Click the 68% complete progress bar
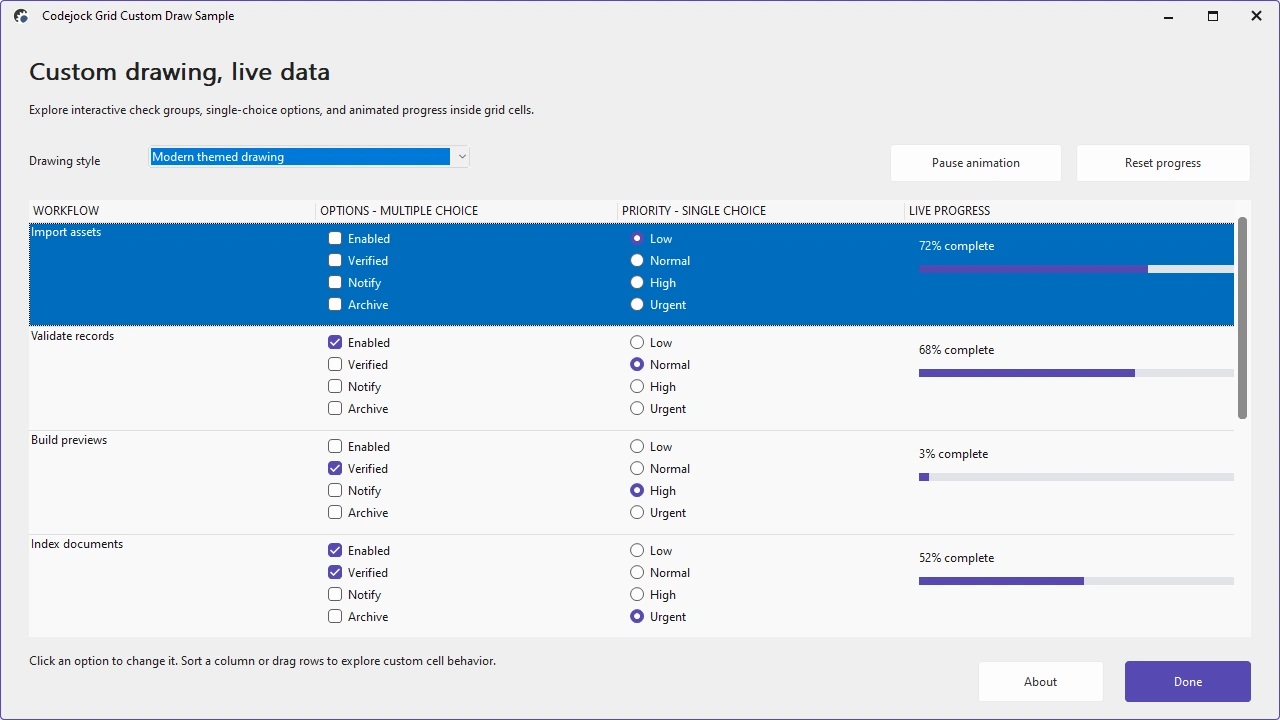Viewport: 1280px width, 720px height. point(1076,373)
